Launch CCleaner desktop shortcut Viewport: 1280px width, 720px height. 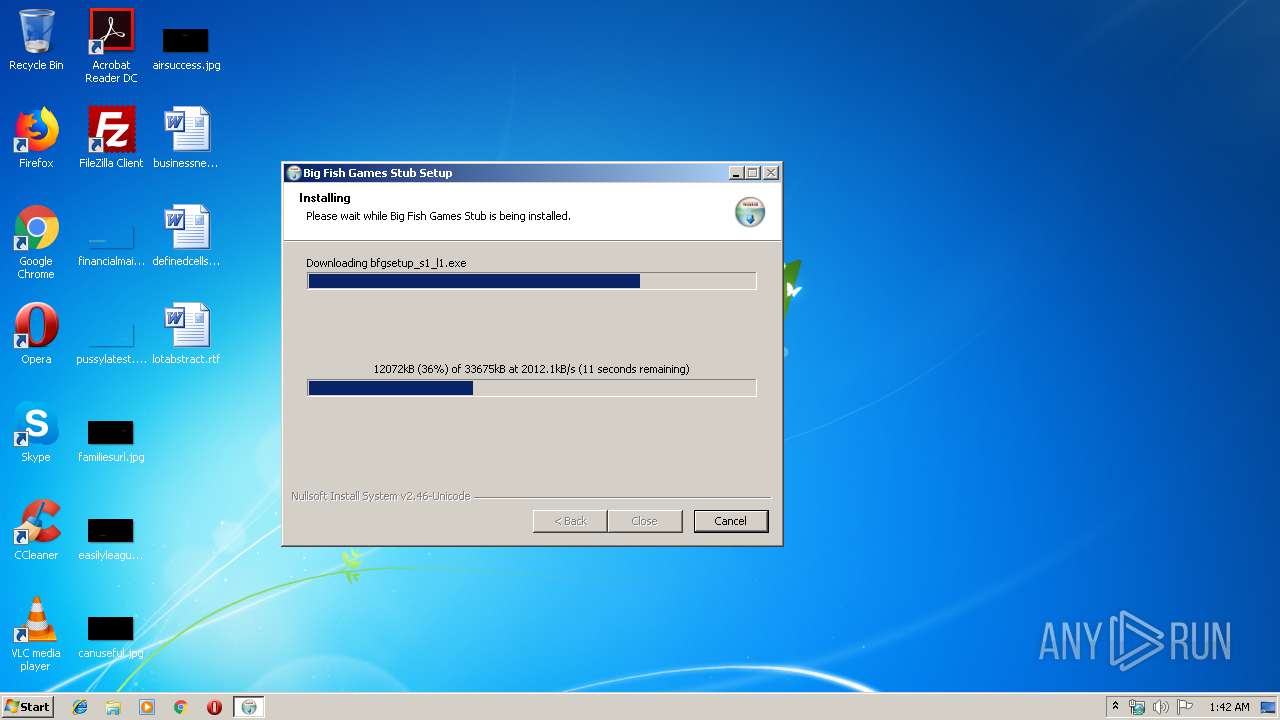pyautogui.click(x=36, y=530)
